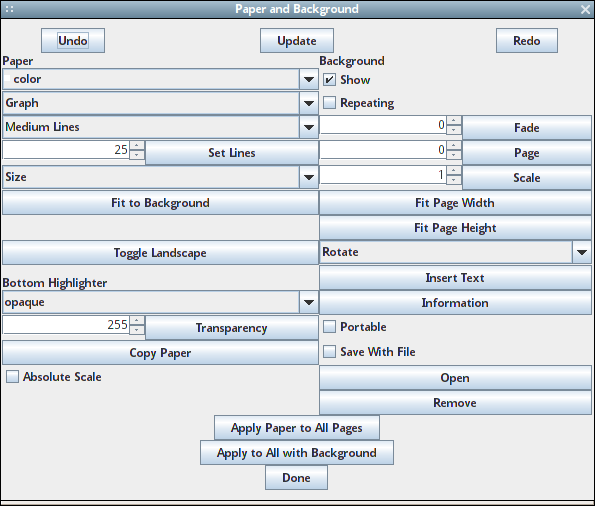Open the Medium Lines dropdown
Viewport: 595px width, 506px height.
[160, 127]
